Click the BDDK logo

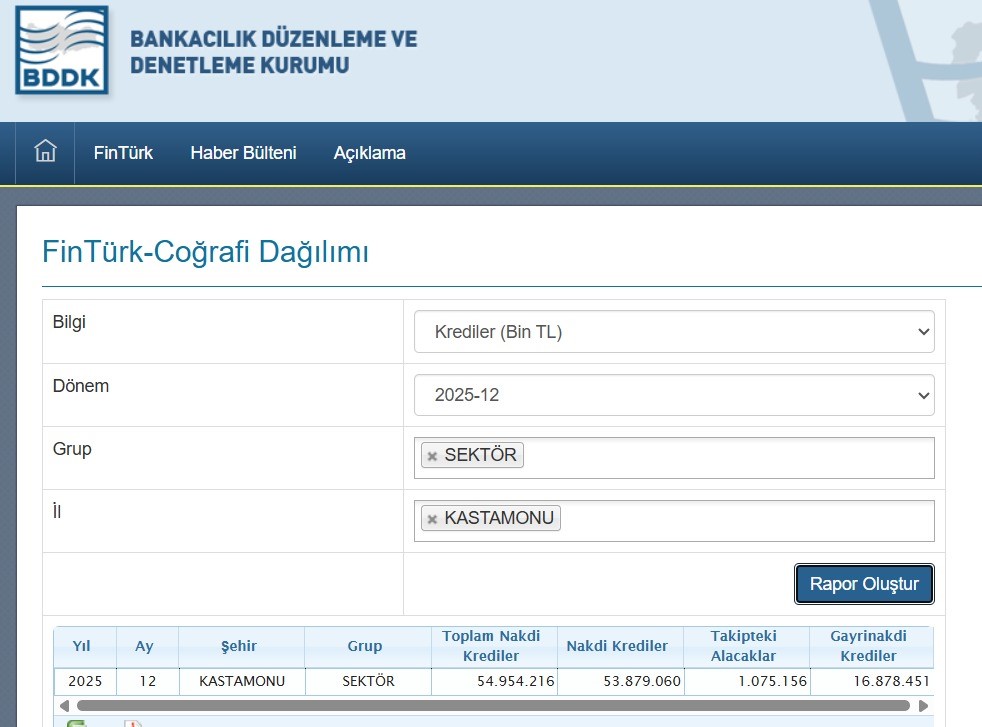click(62, 52)
